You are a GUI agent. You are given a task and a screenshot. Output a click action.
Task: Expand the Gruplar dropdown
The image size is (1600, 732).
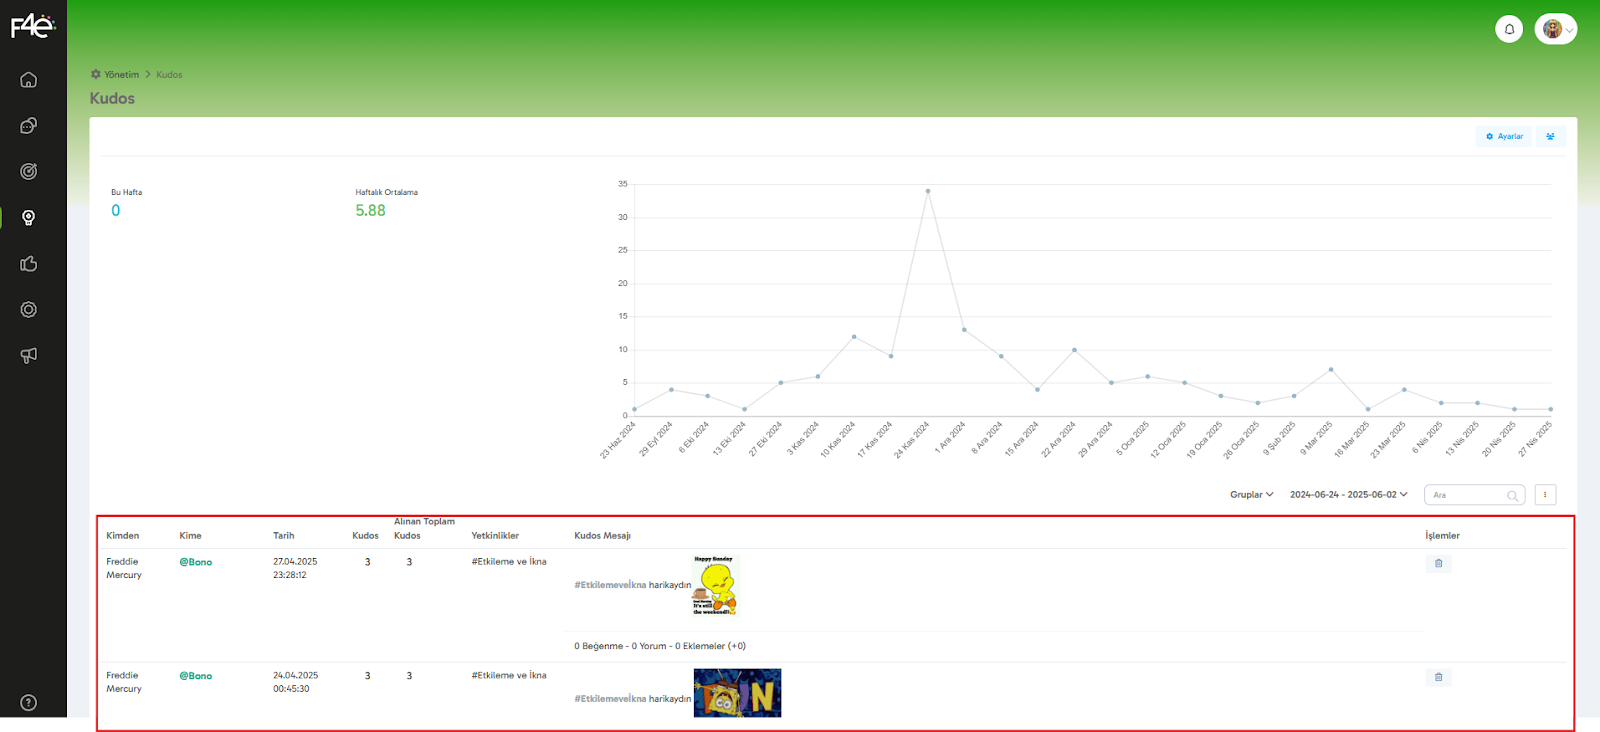(1251, 495)
